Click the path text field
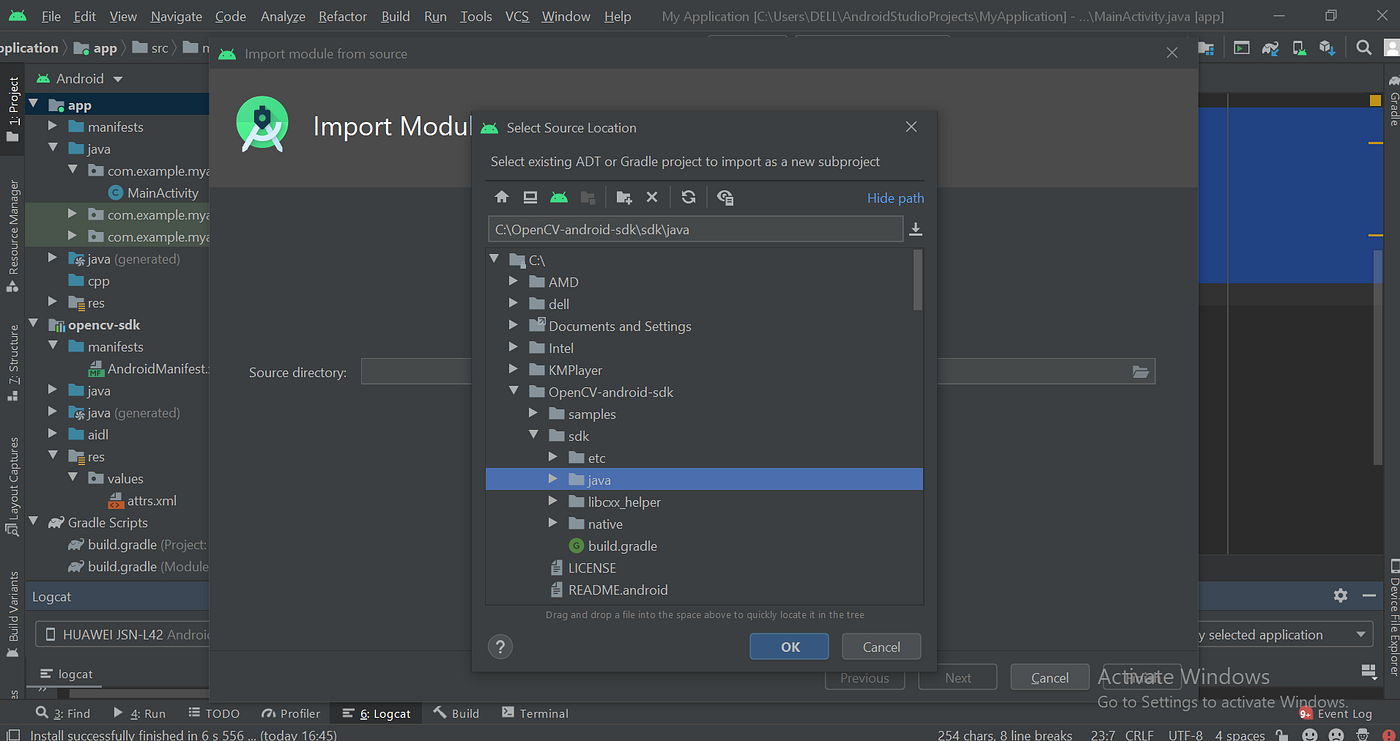Viewport: 1400px width, 741px height. (x=695, y=229)
